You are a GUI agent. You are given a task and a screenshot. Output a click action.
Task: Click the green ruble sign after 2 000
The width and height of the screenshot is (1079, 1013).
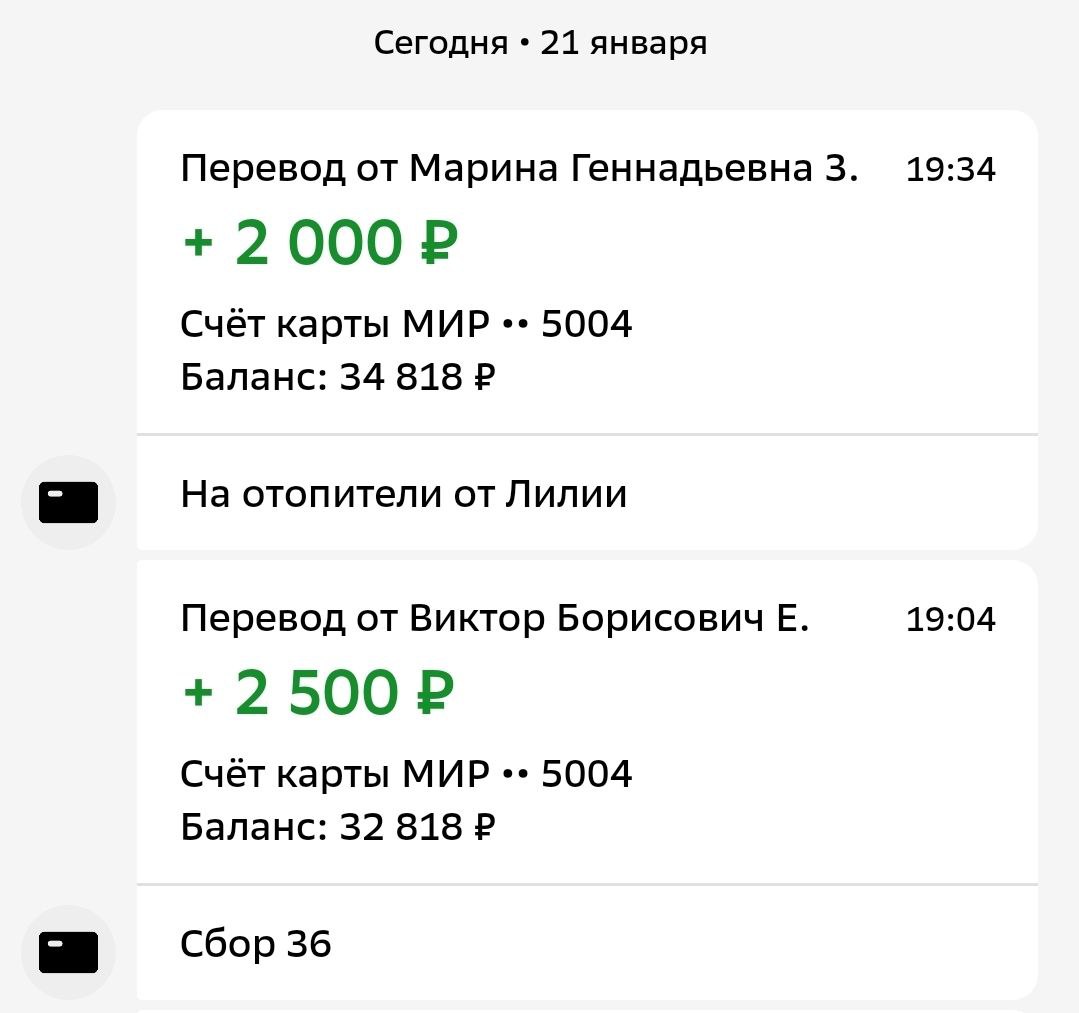pyautogui.click(x=437, y=243)
